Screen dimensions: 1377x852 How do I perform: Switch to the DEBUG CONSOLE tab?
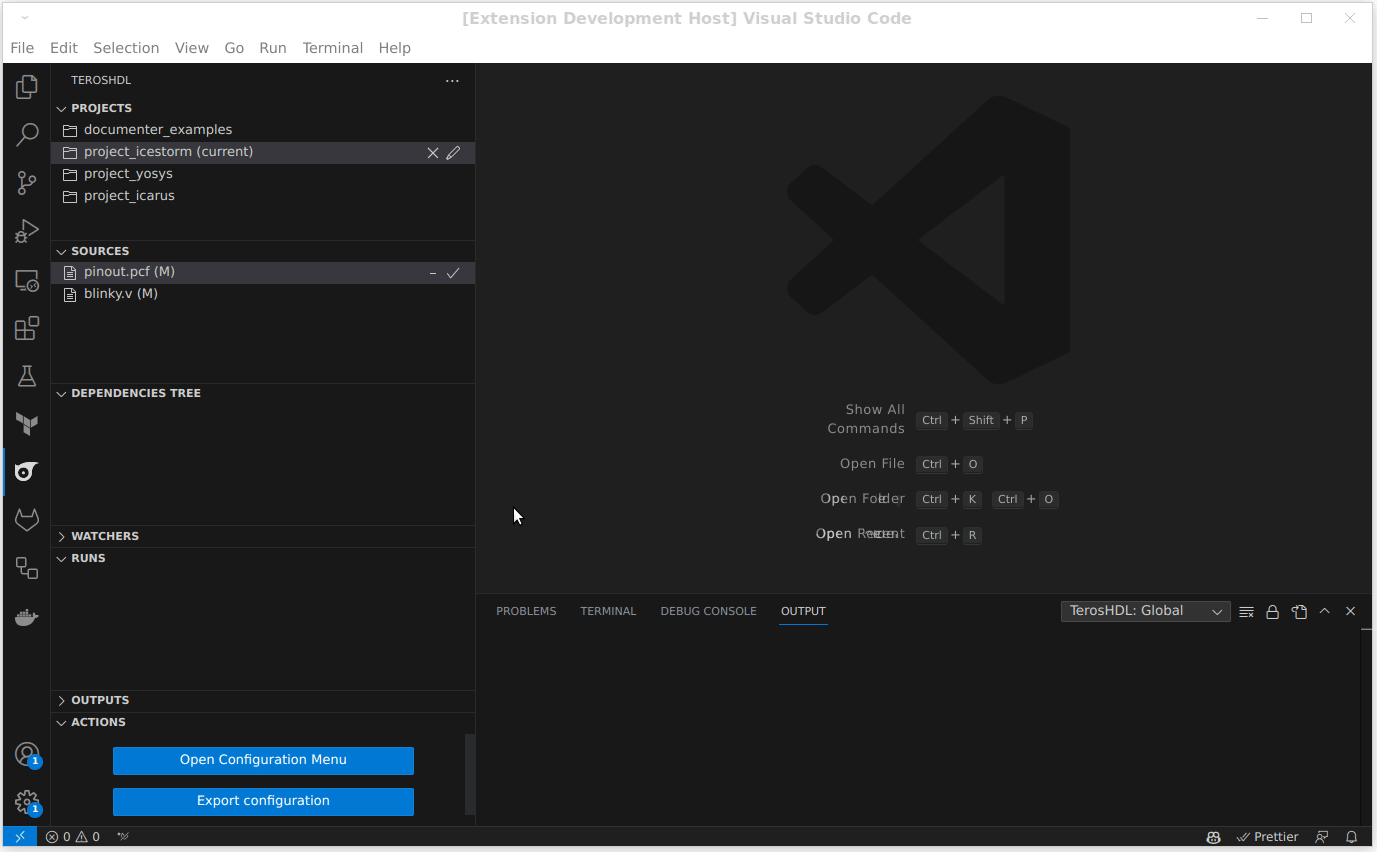pyautogui.click(x=708, y=611)
